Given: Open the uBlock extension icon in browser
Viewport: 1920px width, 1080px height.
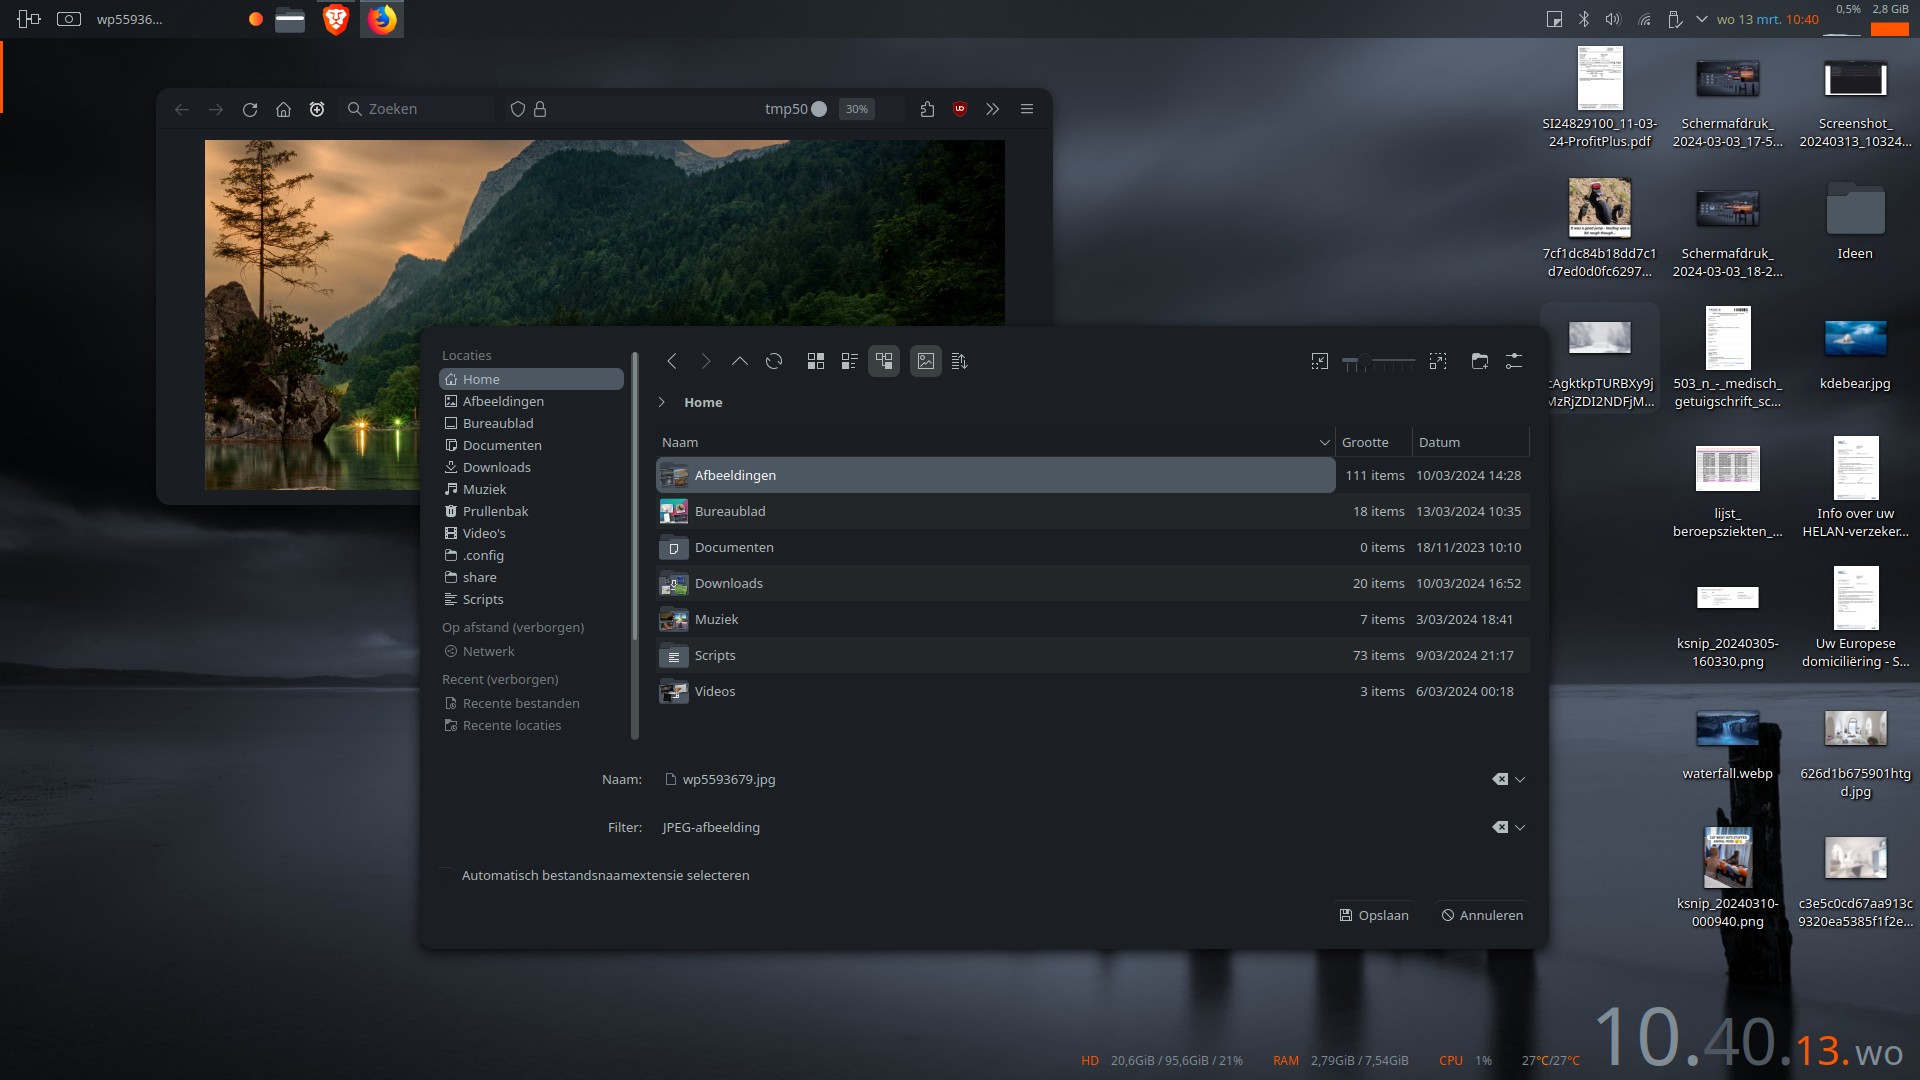Looking at the screenshot, I should tap(960, 109).
